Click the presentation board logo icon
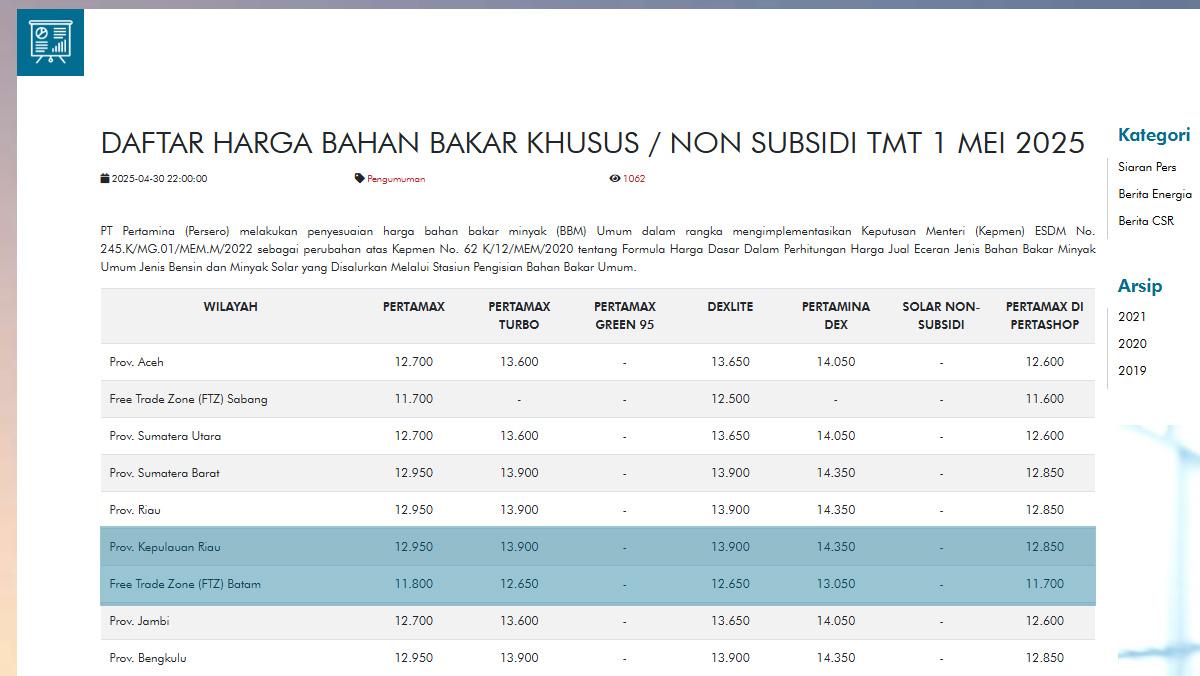The image size is (1200, 676). tap(50, 42)
